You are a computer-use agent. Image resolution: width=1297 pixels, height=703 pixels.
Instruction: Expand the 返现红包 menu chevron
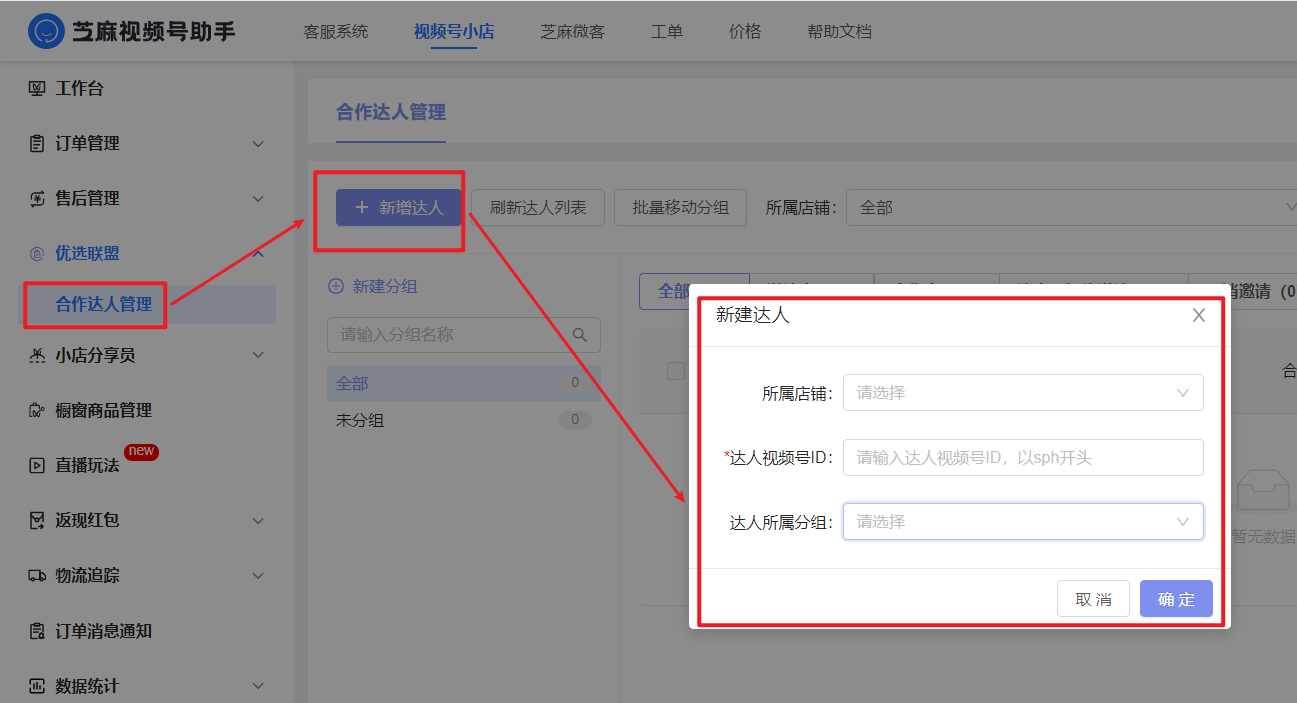258,520
